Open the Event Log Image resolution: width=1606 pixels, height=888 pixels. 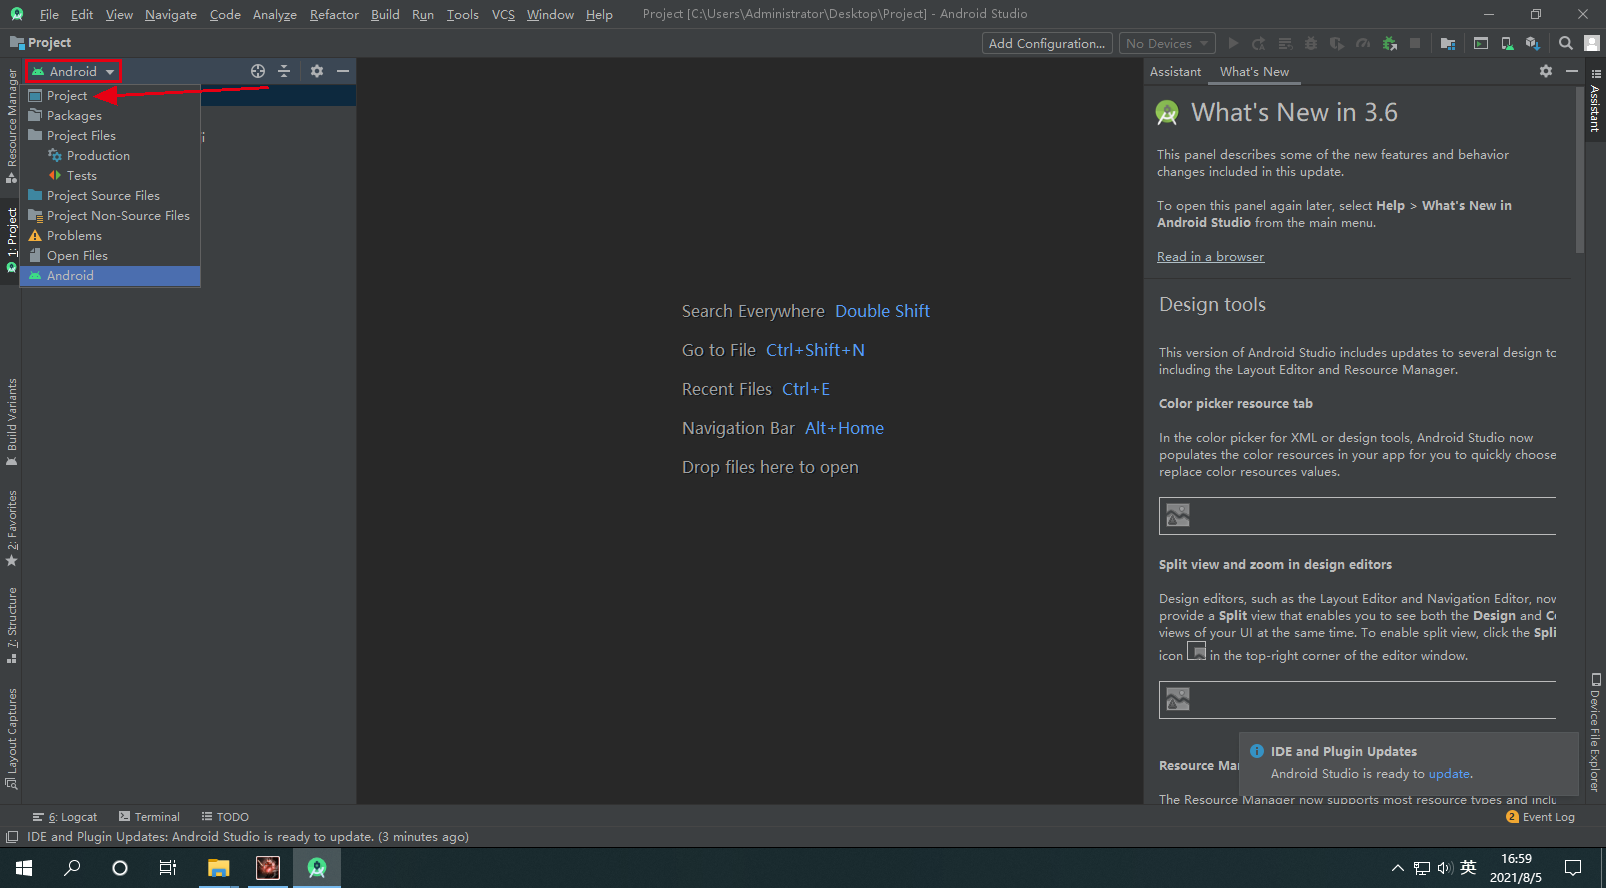pos(1540,817)
